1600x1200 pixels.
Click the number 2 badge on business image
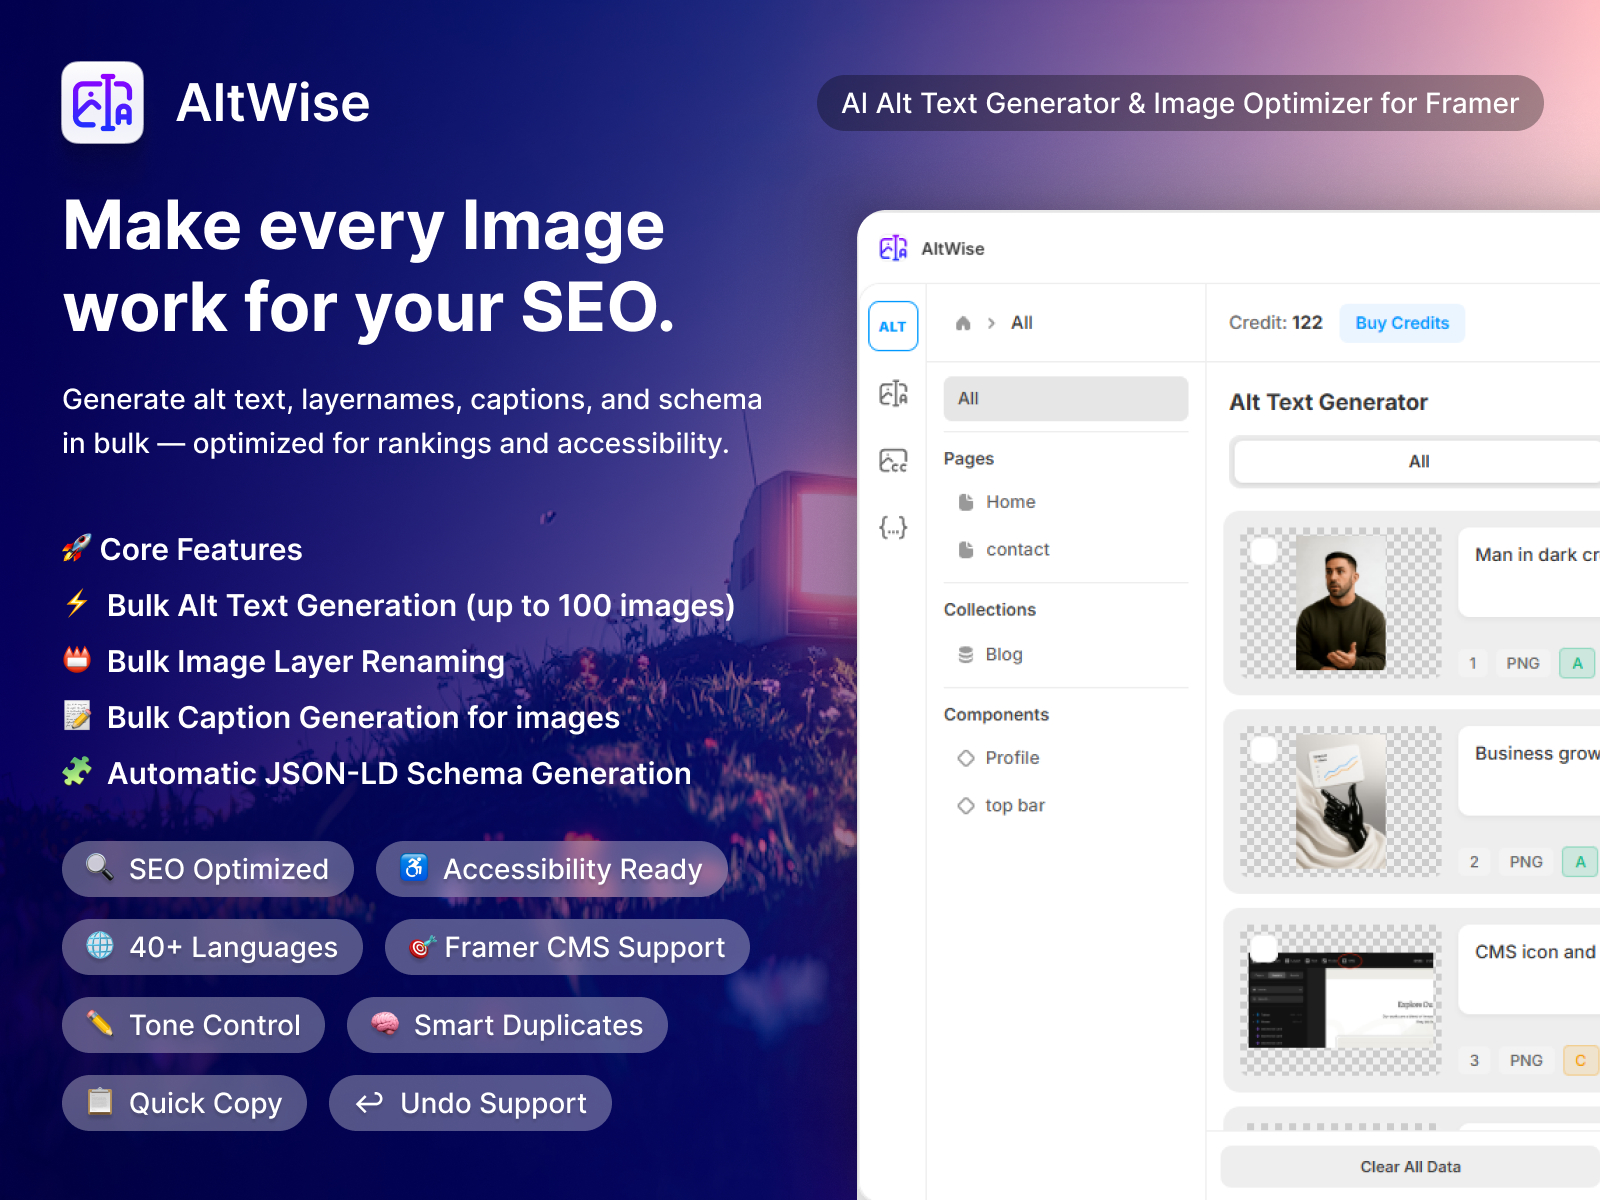[x=1474, y=862]
